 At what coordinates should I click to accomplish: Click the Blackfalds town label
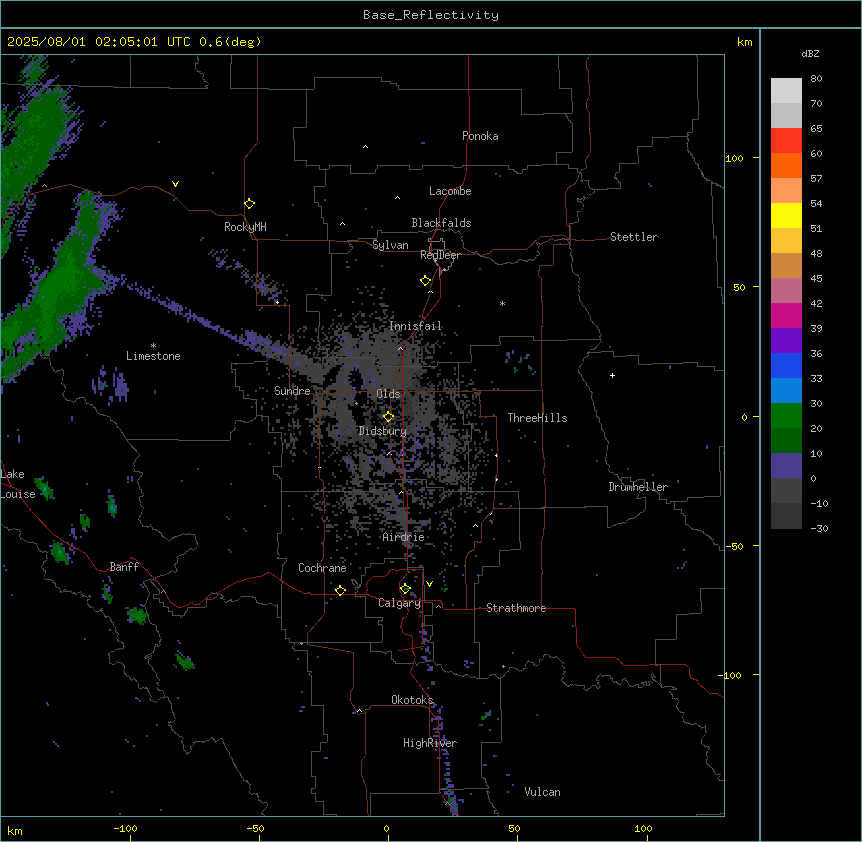click(441, 223)
